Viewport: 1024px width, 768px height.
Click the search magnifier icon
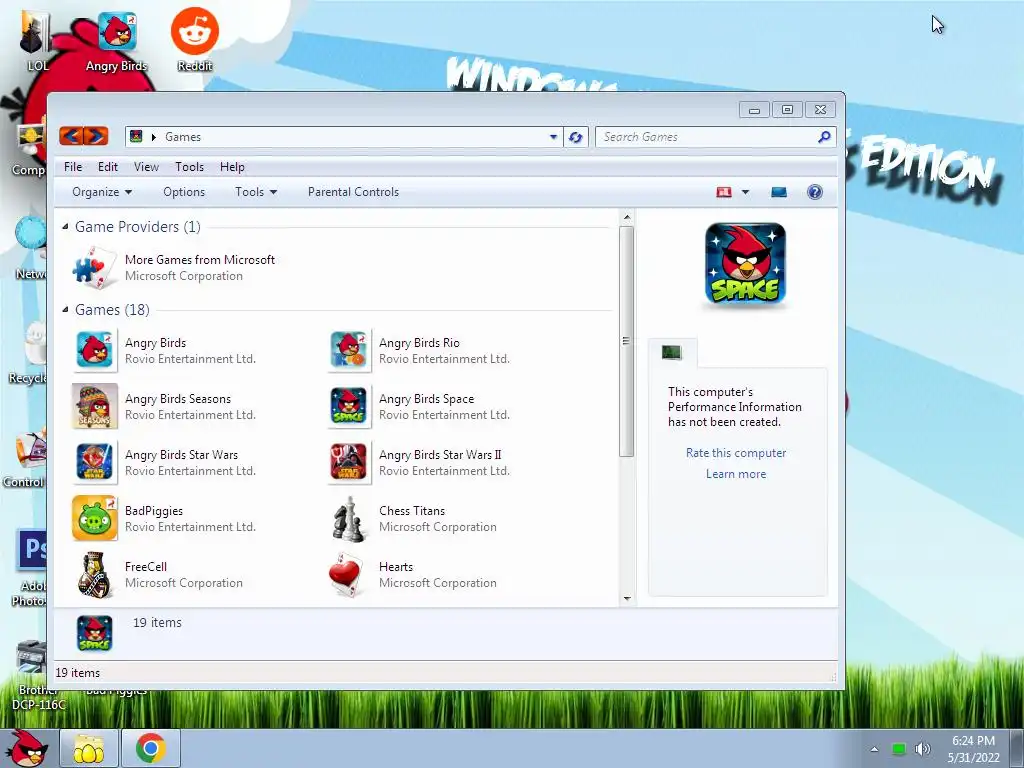click(824, 136)
